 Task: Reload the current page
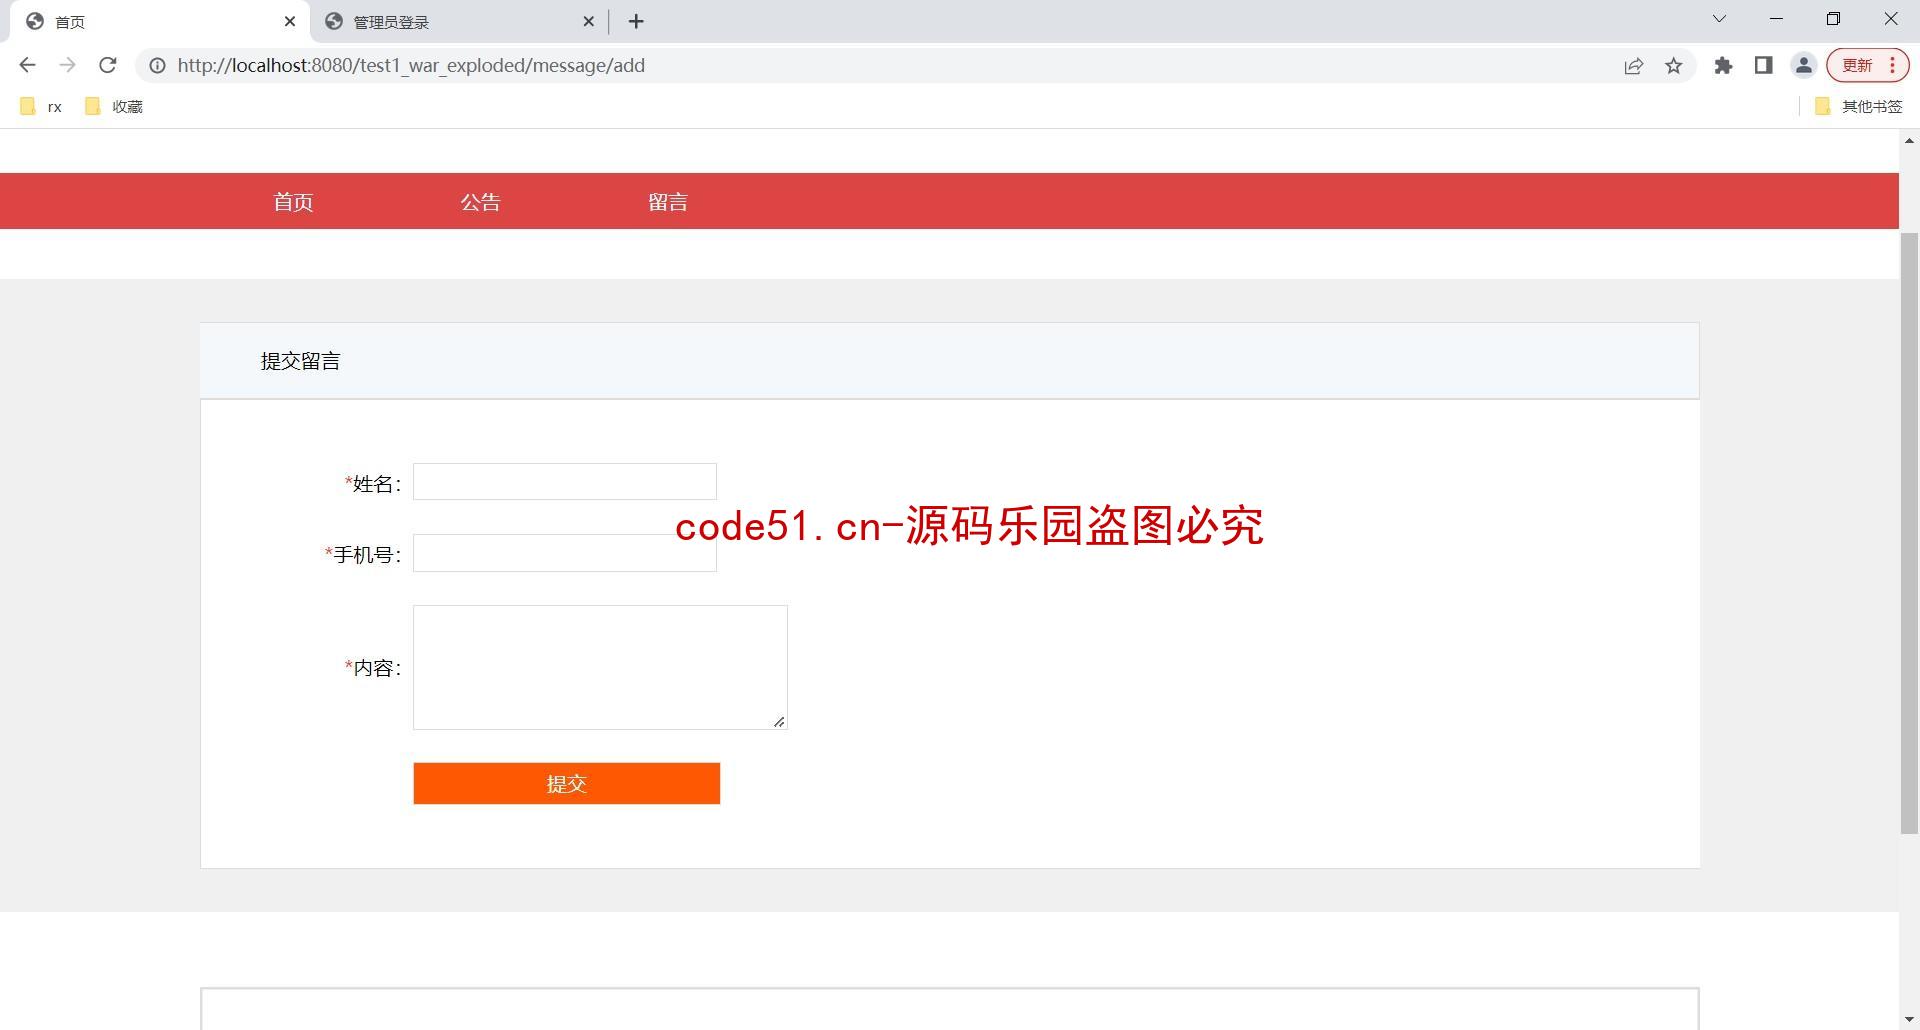108,65
